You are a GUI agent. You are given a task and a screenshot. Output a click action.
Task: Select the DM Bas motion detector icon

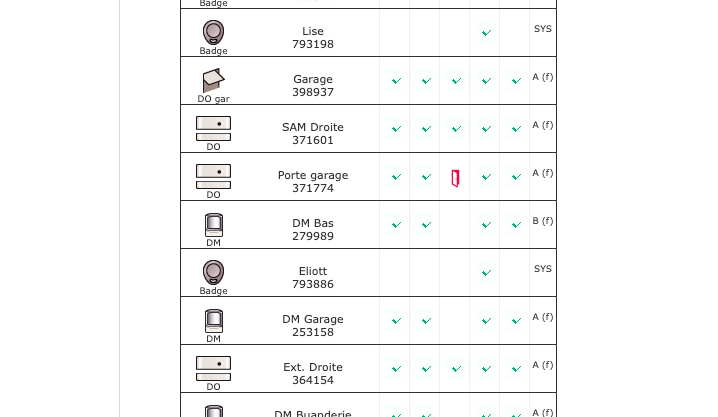tap(213, 224)
